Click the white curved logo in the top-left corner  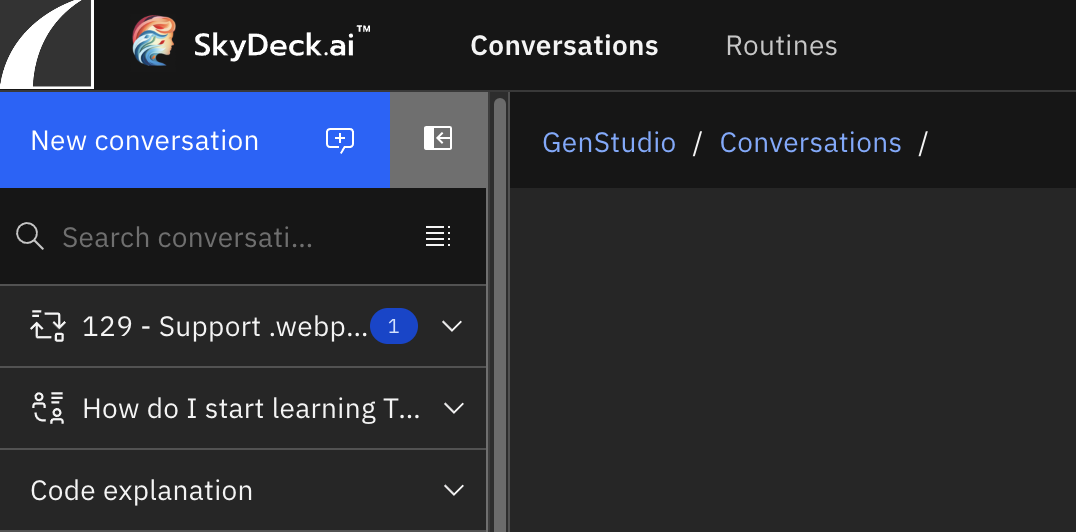coord(46,44)
